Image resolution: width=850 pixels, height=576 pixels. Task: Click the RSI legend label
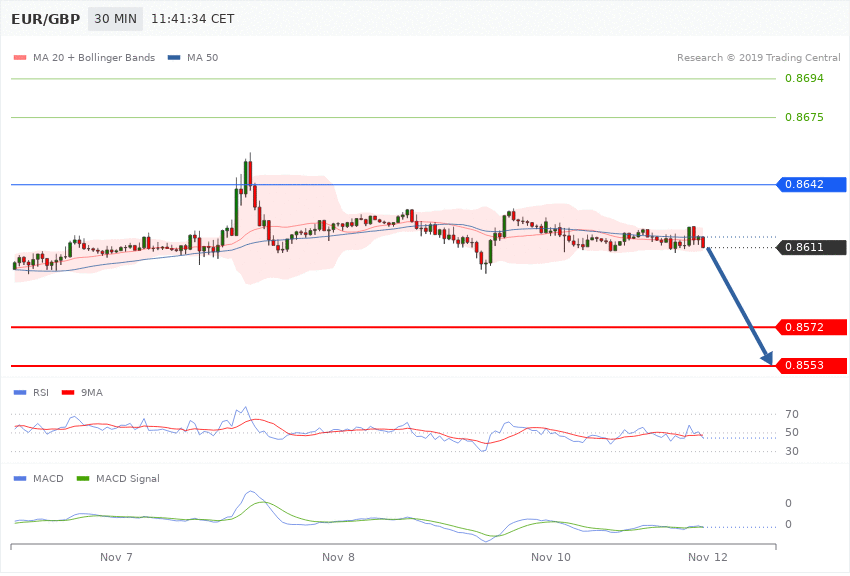click(41, 392)
